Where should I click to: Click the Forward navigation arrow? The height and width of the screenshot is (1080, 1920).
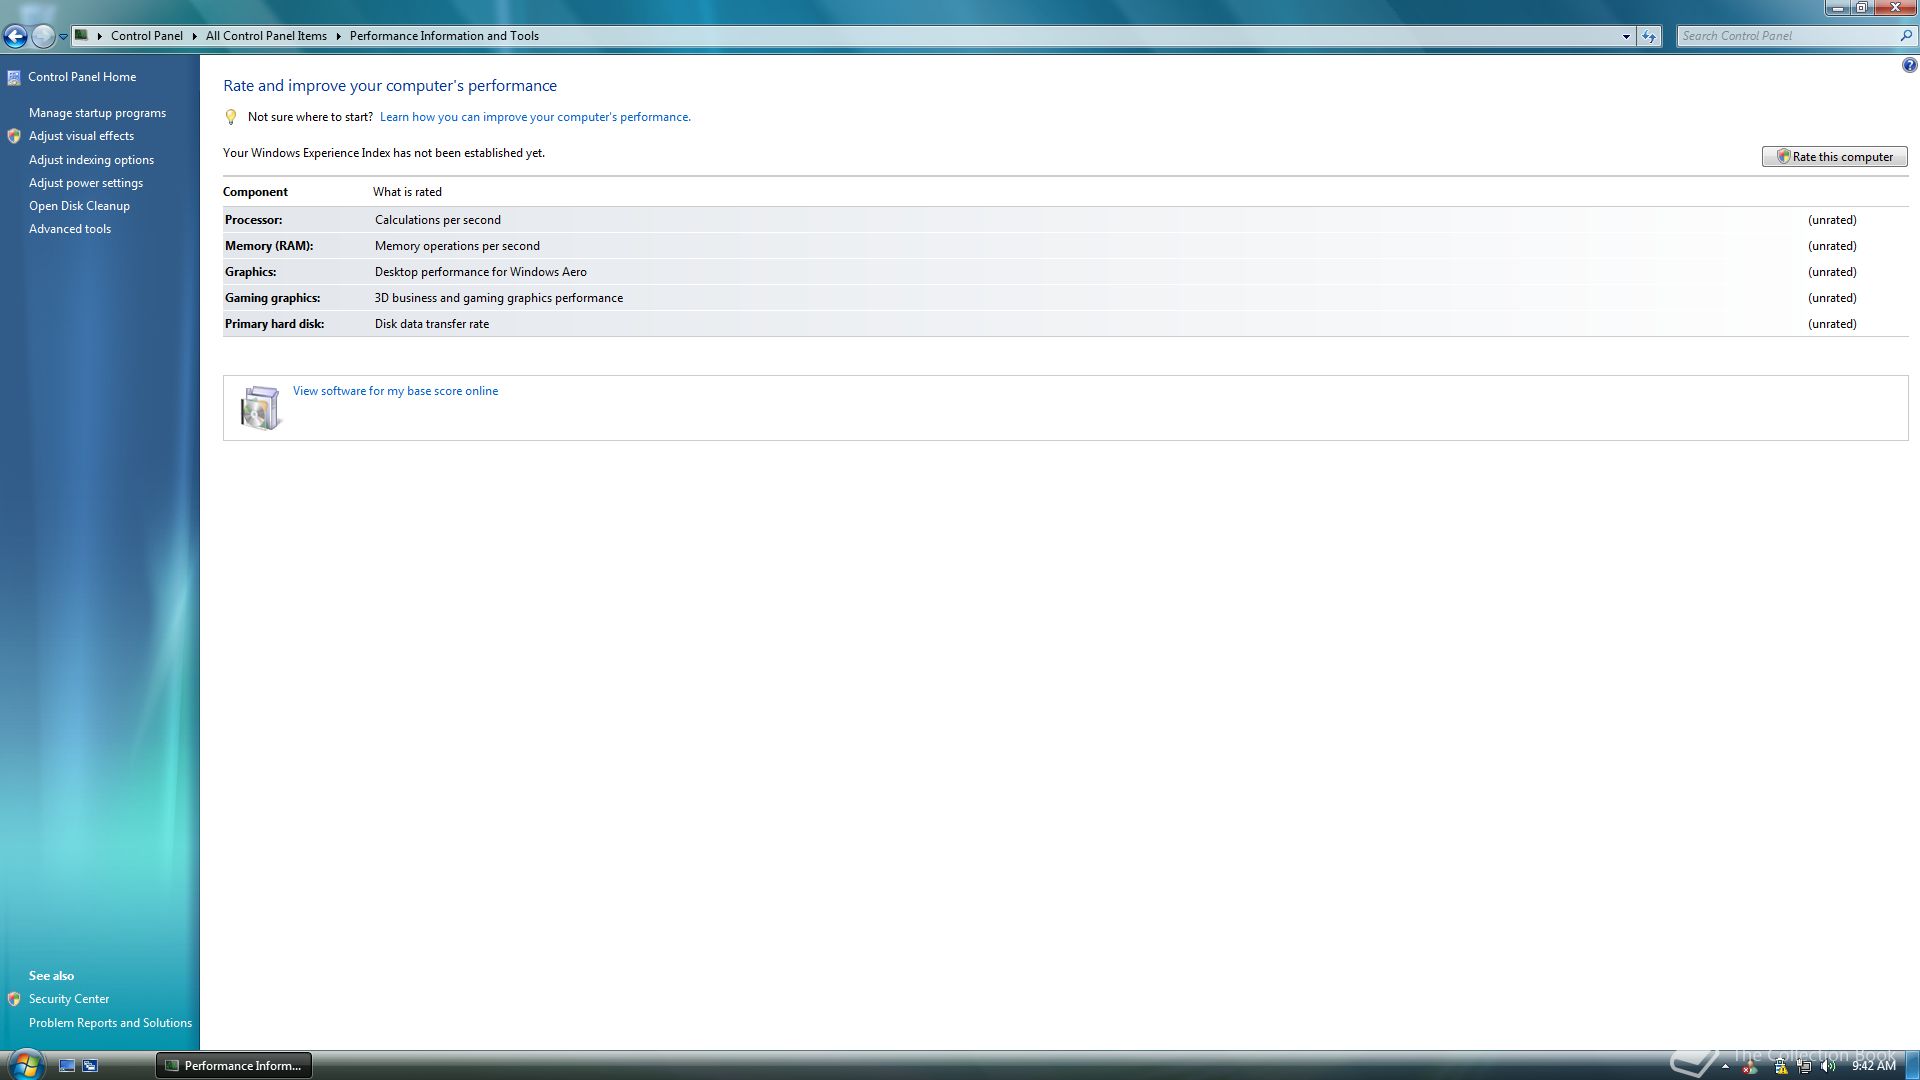click(43, 36)
